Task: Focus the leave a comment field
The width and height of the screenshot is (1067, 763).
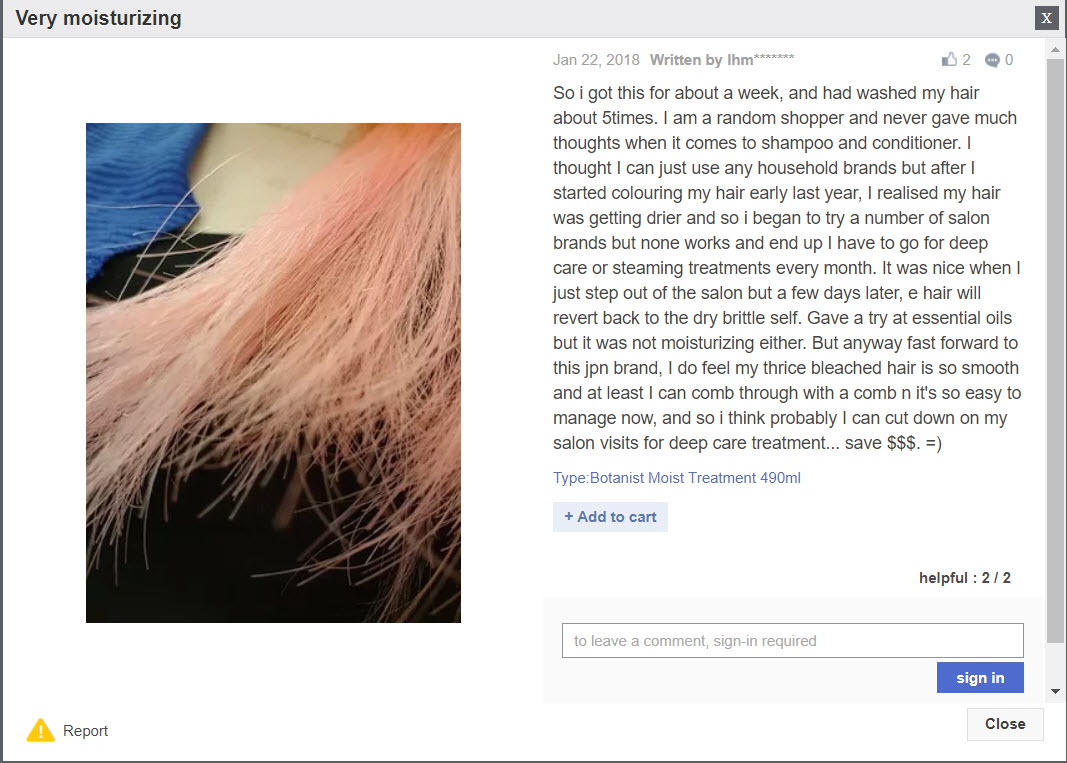Action: coord(793,640)
